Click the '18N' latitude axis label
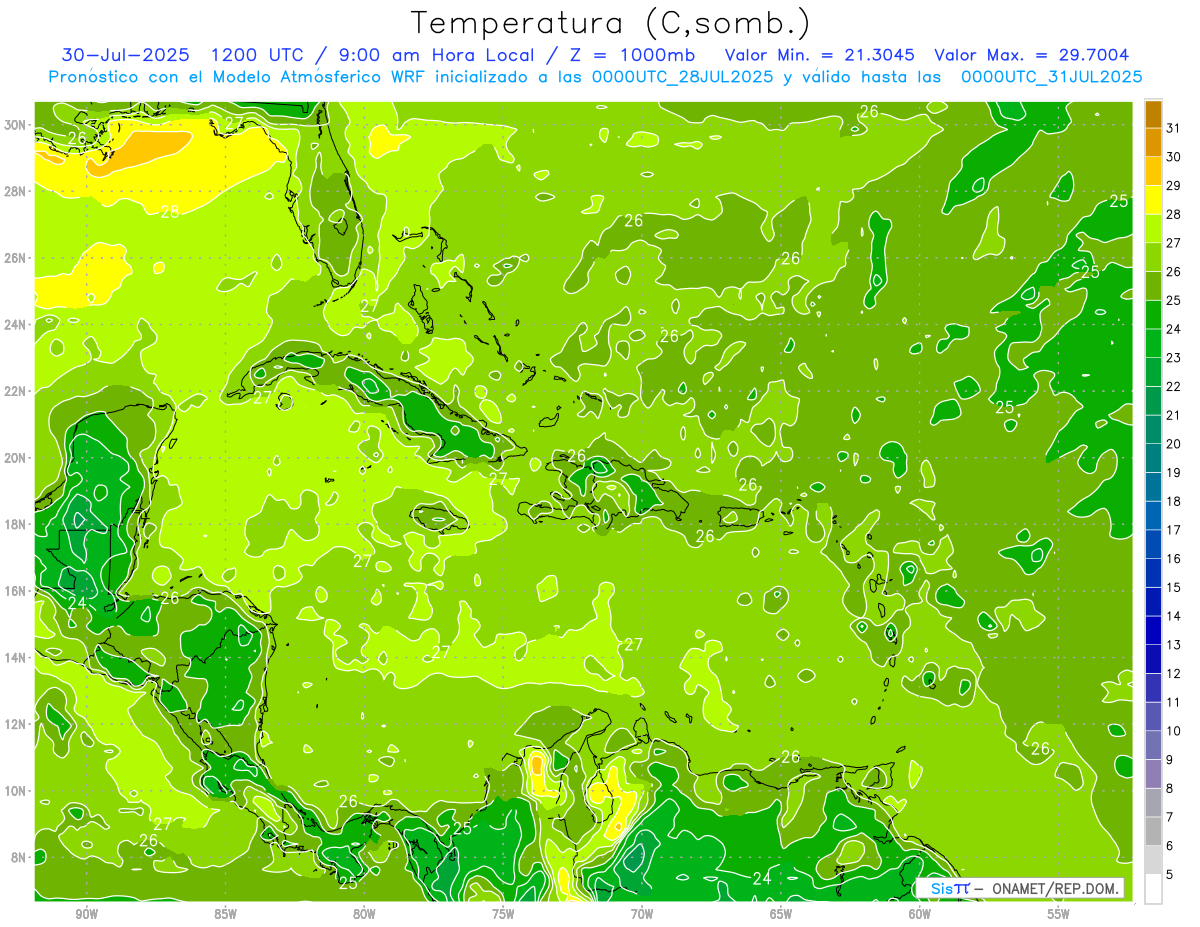 15,524
